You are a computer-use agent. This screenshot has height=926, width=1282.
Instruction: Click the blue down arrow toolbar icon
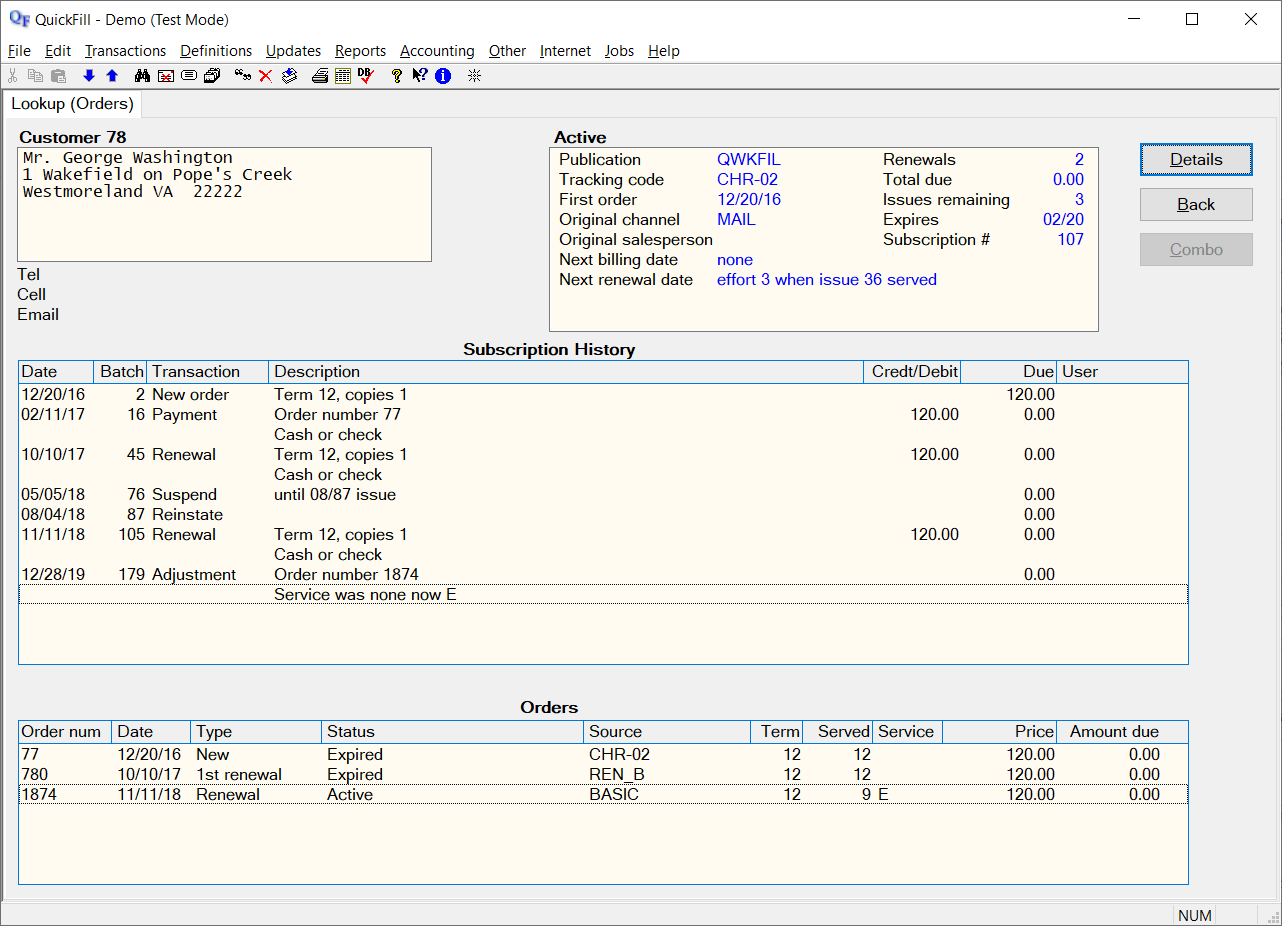tap(89, 76)
